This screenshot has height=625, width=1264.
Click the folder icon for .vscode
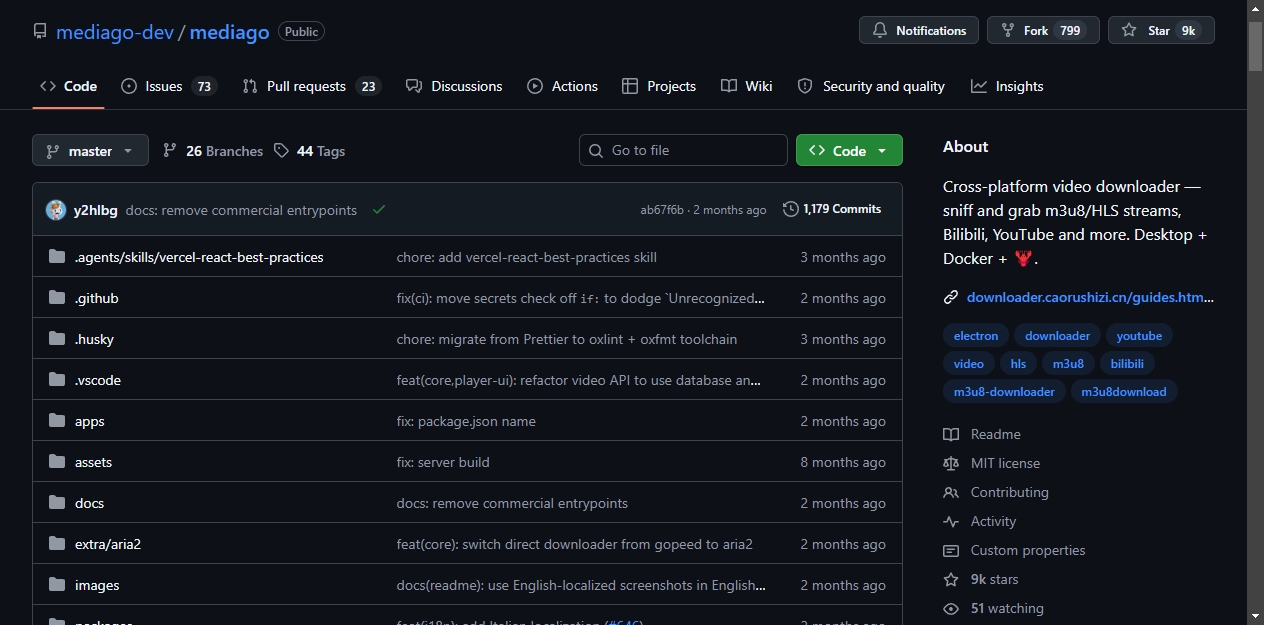pyautogui.click(x=57, y=380)
